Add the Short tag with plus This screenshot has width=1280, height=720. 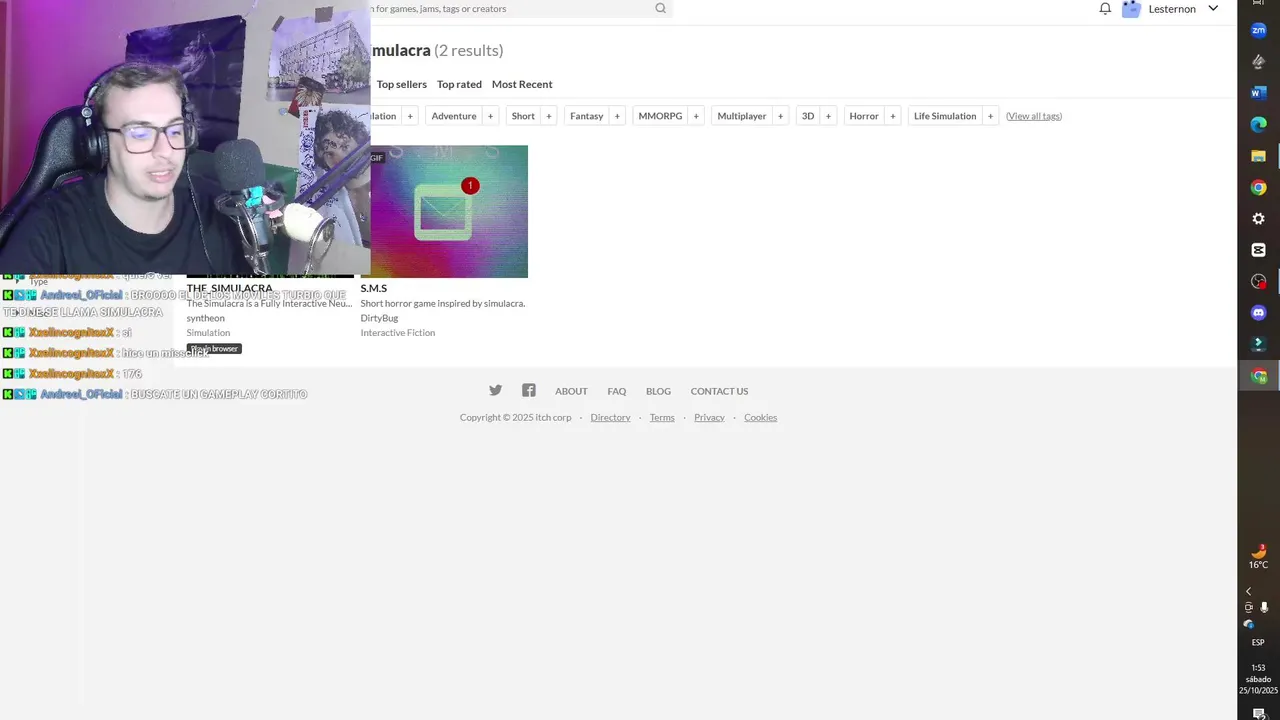548,116
